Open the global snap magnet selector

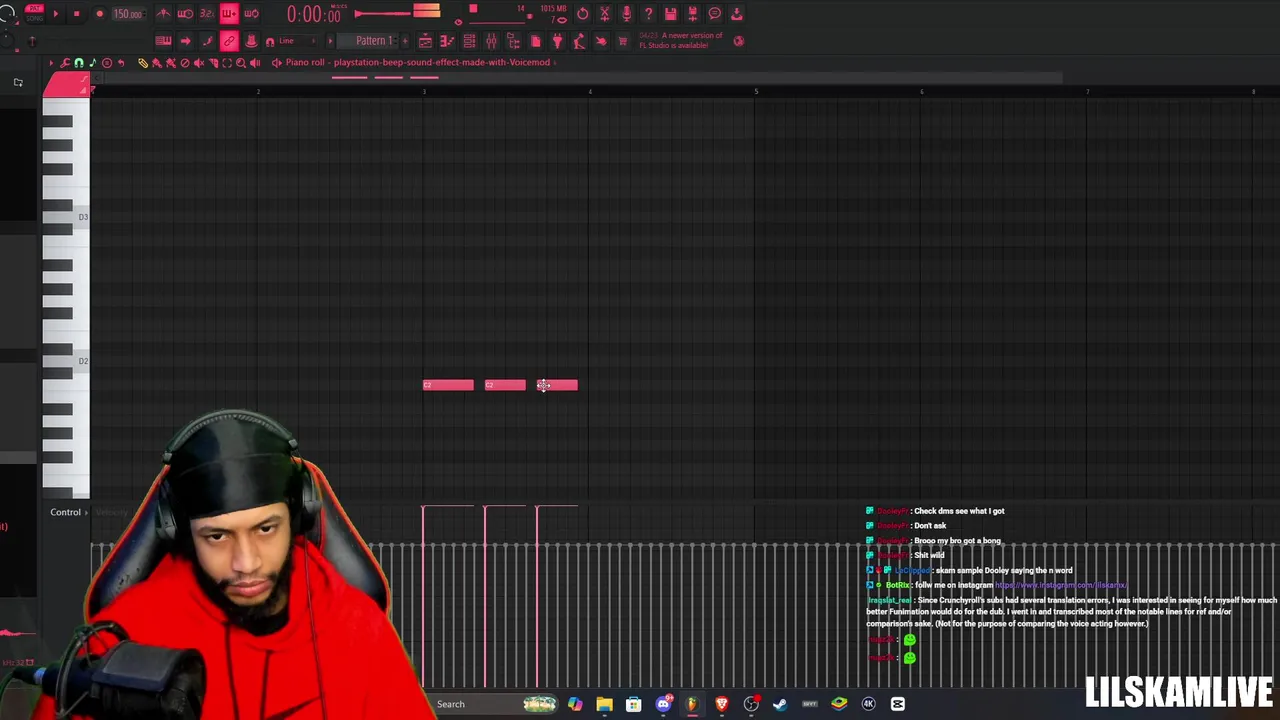coord(270,42)
